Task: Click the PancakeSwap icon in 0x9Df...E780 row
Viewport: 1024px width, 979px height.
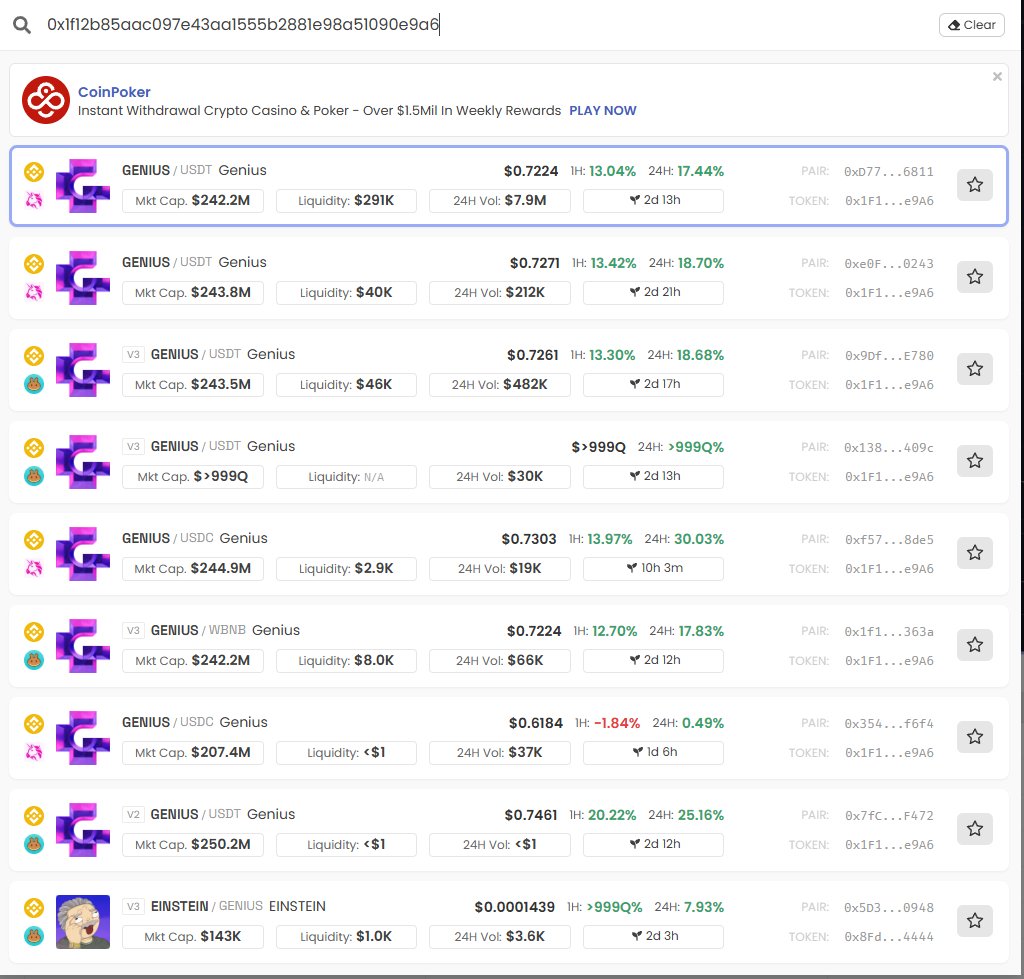Action: pyautogui.click(x=34, y=384)
